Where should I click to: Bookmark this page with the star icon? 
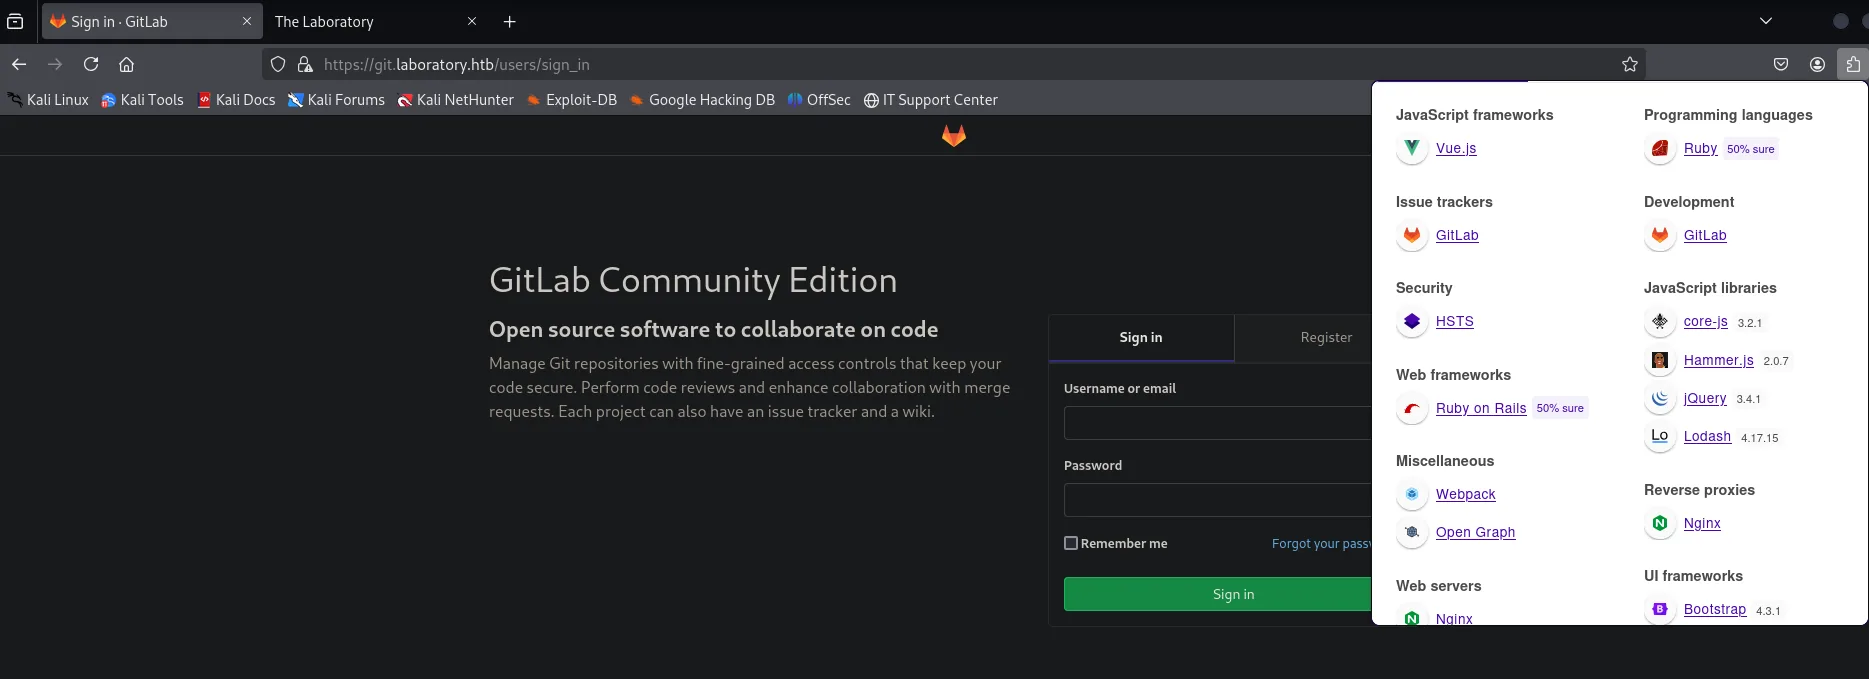tap(1630, 64)
